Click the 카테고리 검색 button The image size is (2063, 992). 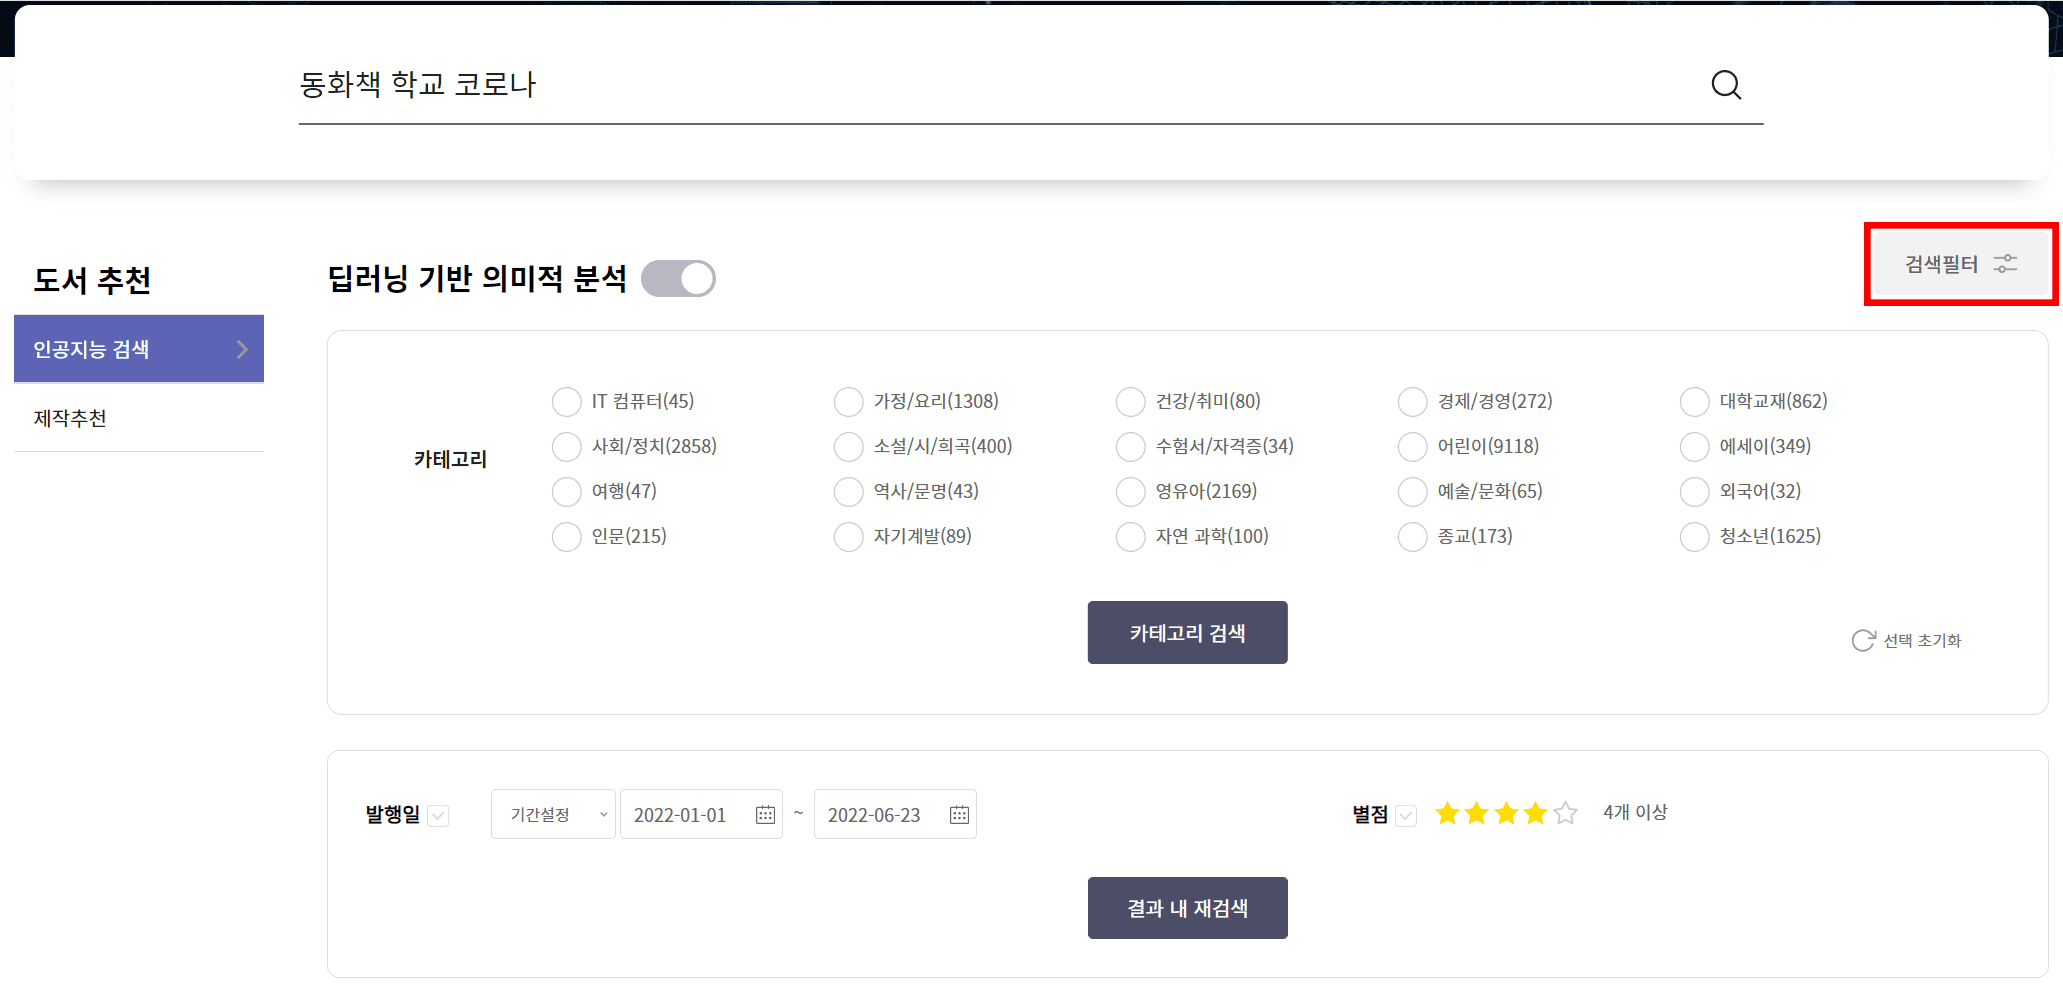1187,632
